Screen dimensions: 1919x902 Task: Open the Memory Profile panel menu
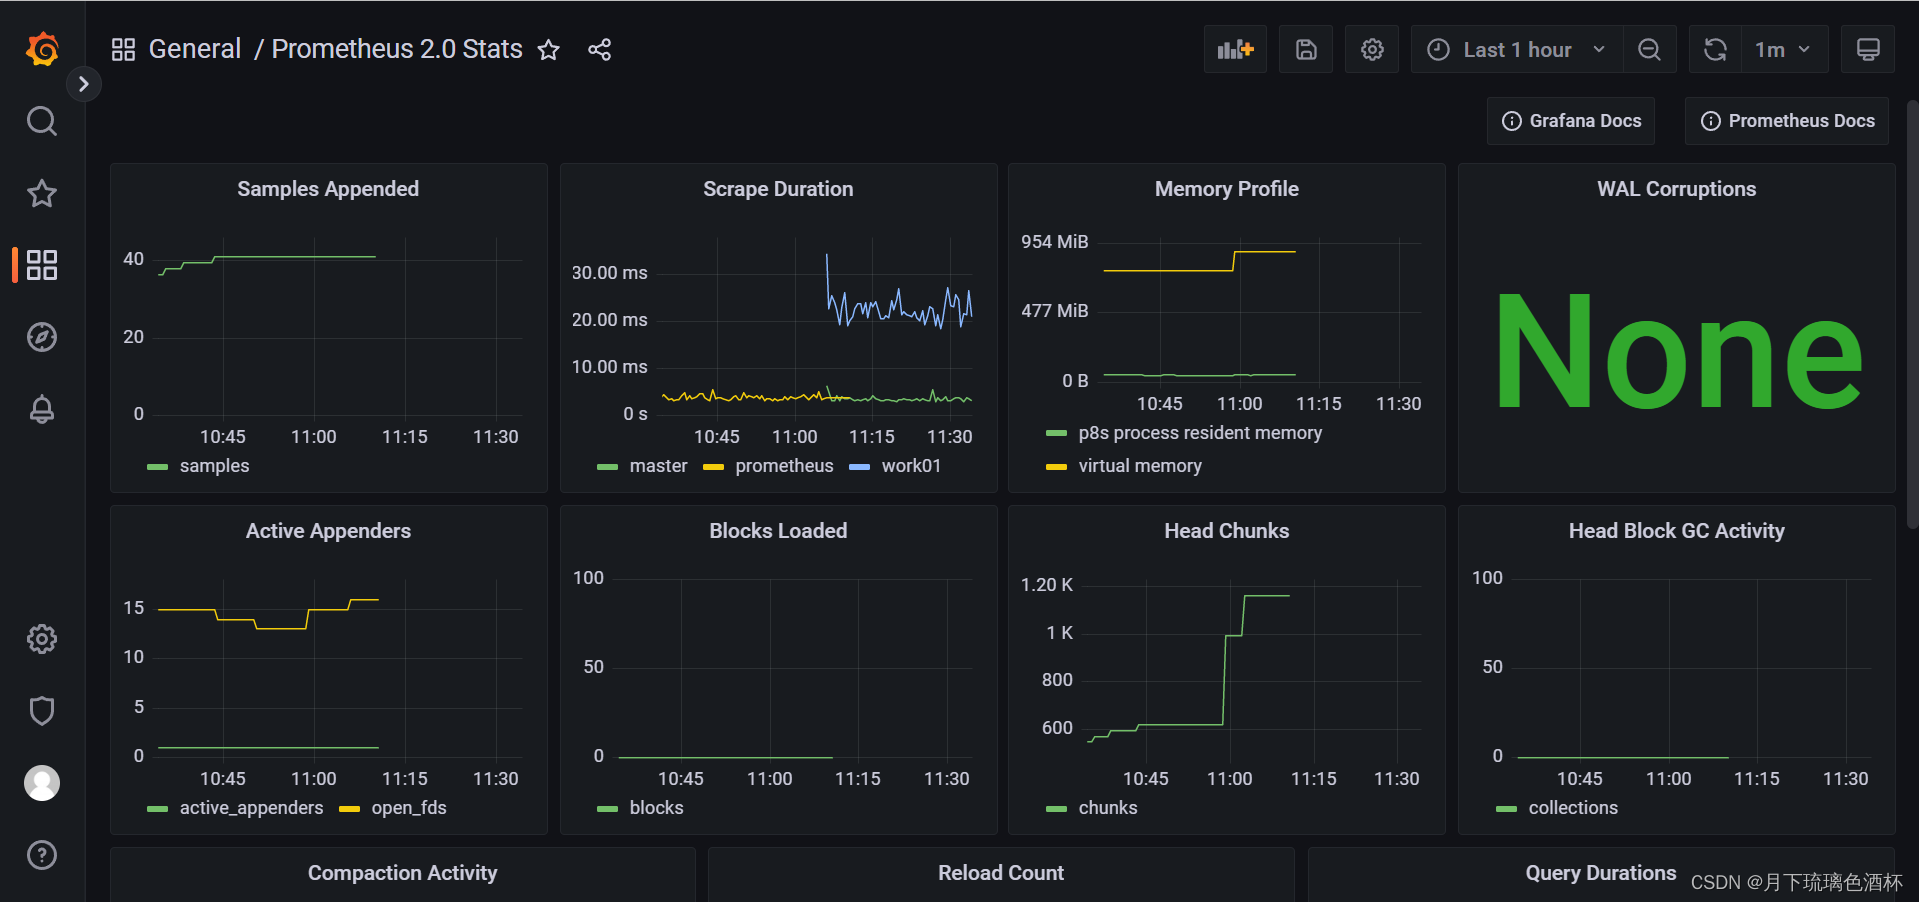tap(1227, 189)
